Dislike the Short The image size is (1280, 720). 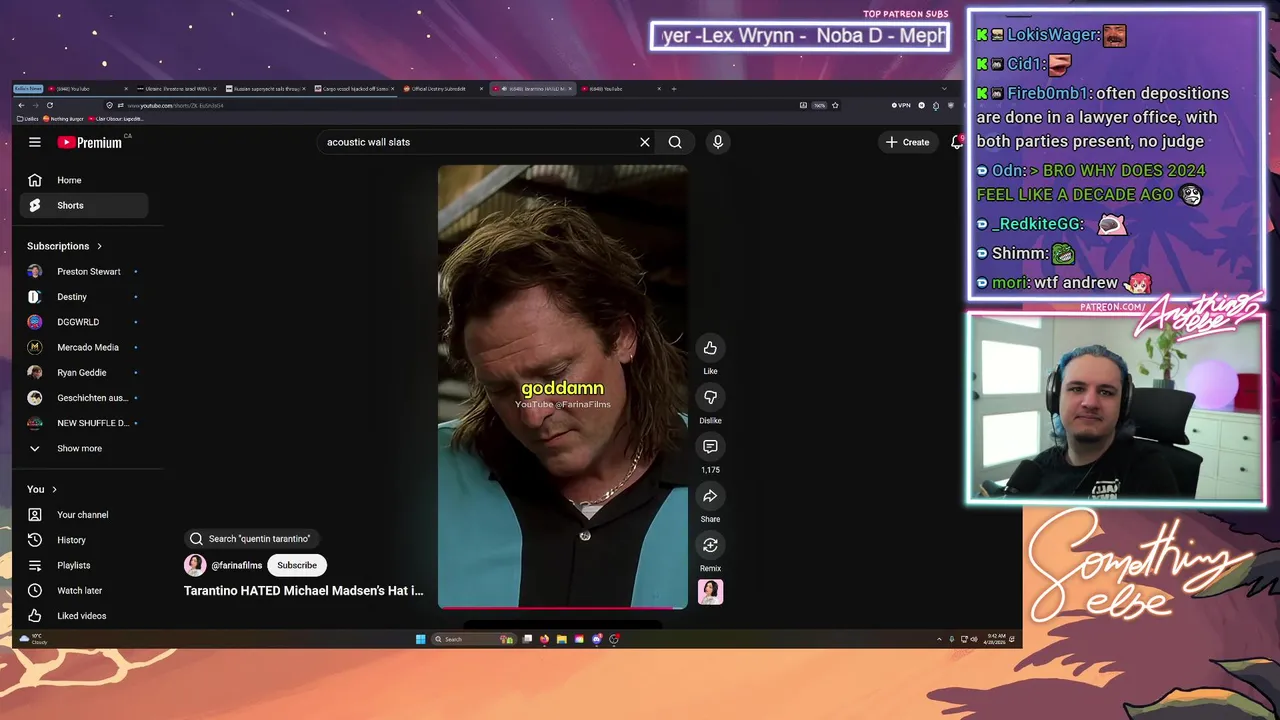point(710,397)
